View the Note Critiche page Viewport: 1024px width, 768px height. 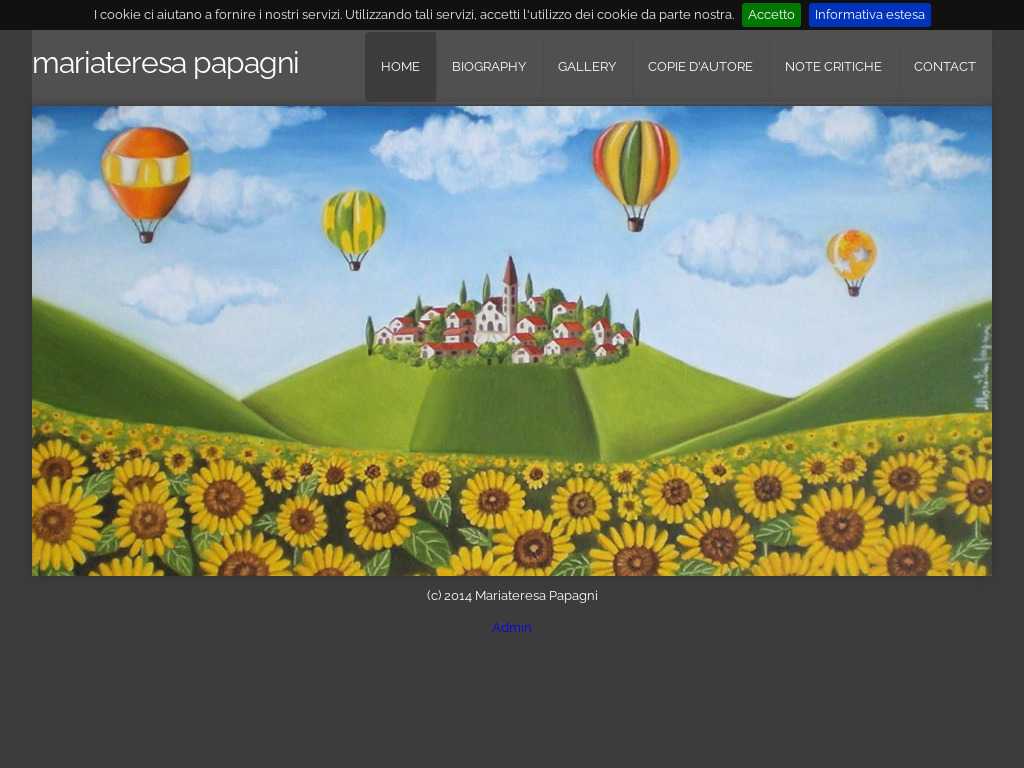point(833,67)
